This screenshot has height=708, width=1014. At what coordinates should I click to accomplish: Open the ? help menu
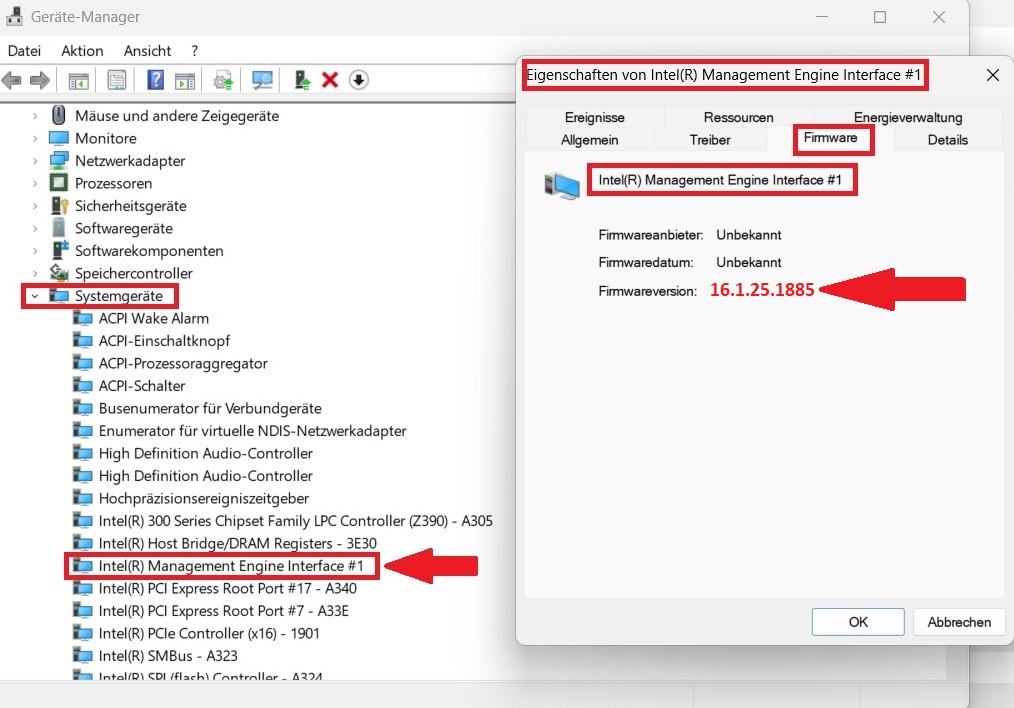195,50
